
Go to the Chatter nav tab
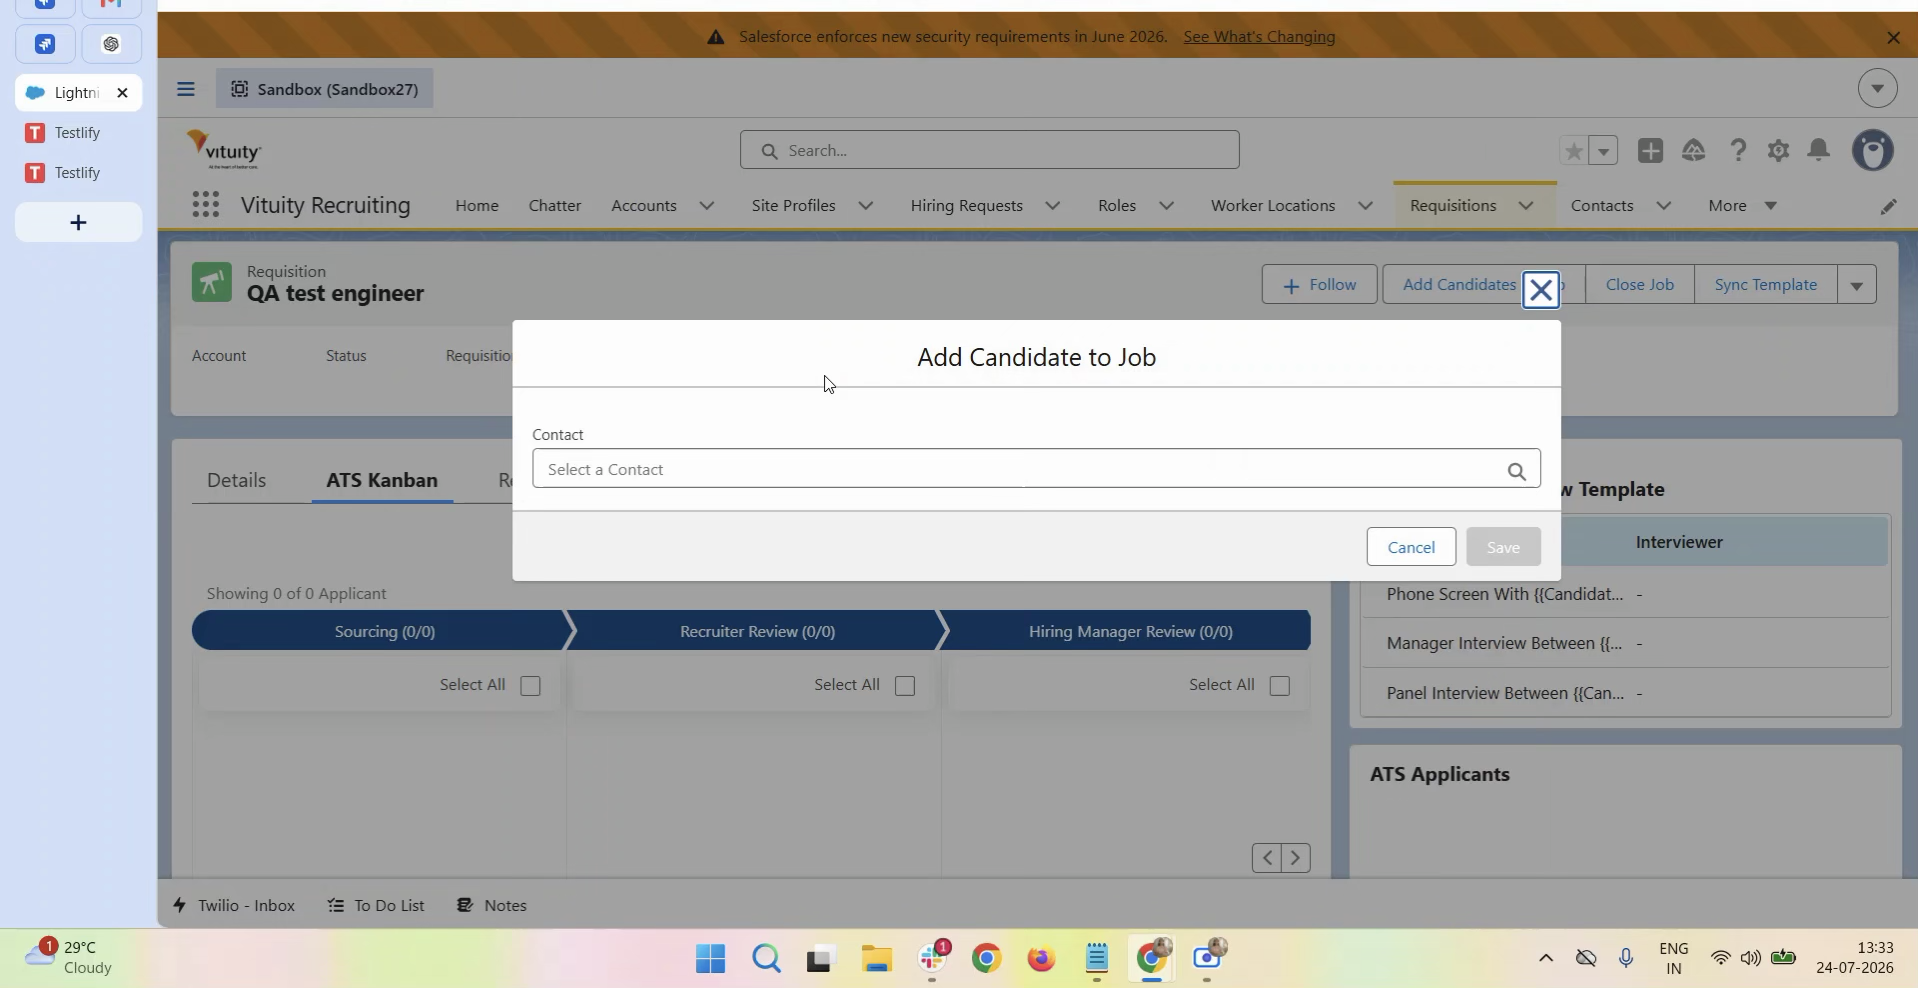555,206
